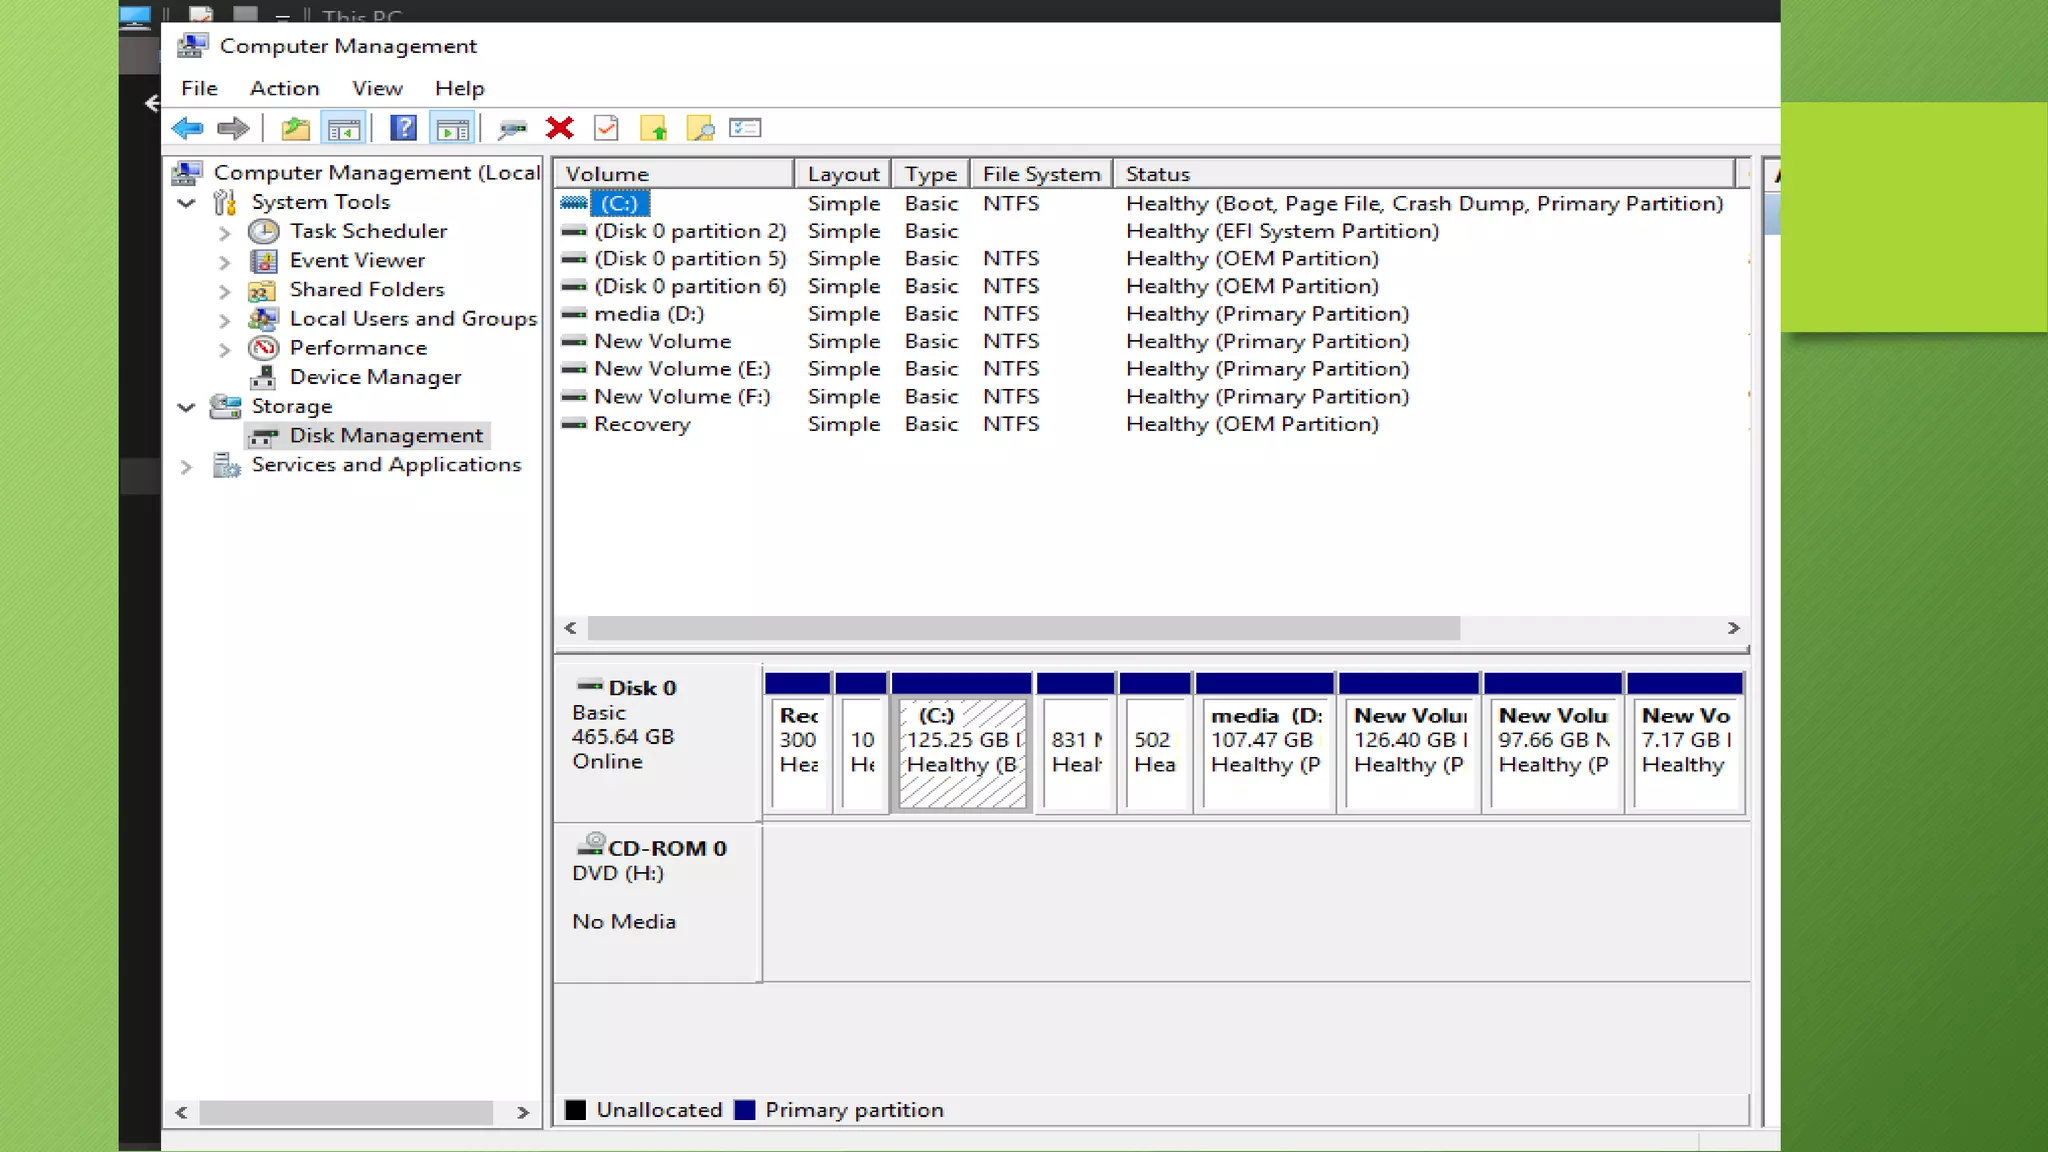Sort by File System column header

1041,174
